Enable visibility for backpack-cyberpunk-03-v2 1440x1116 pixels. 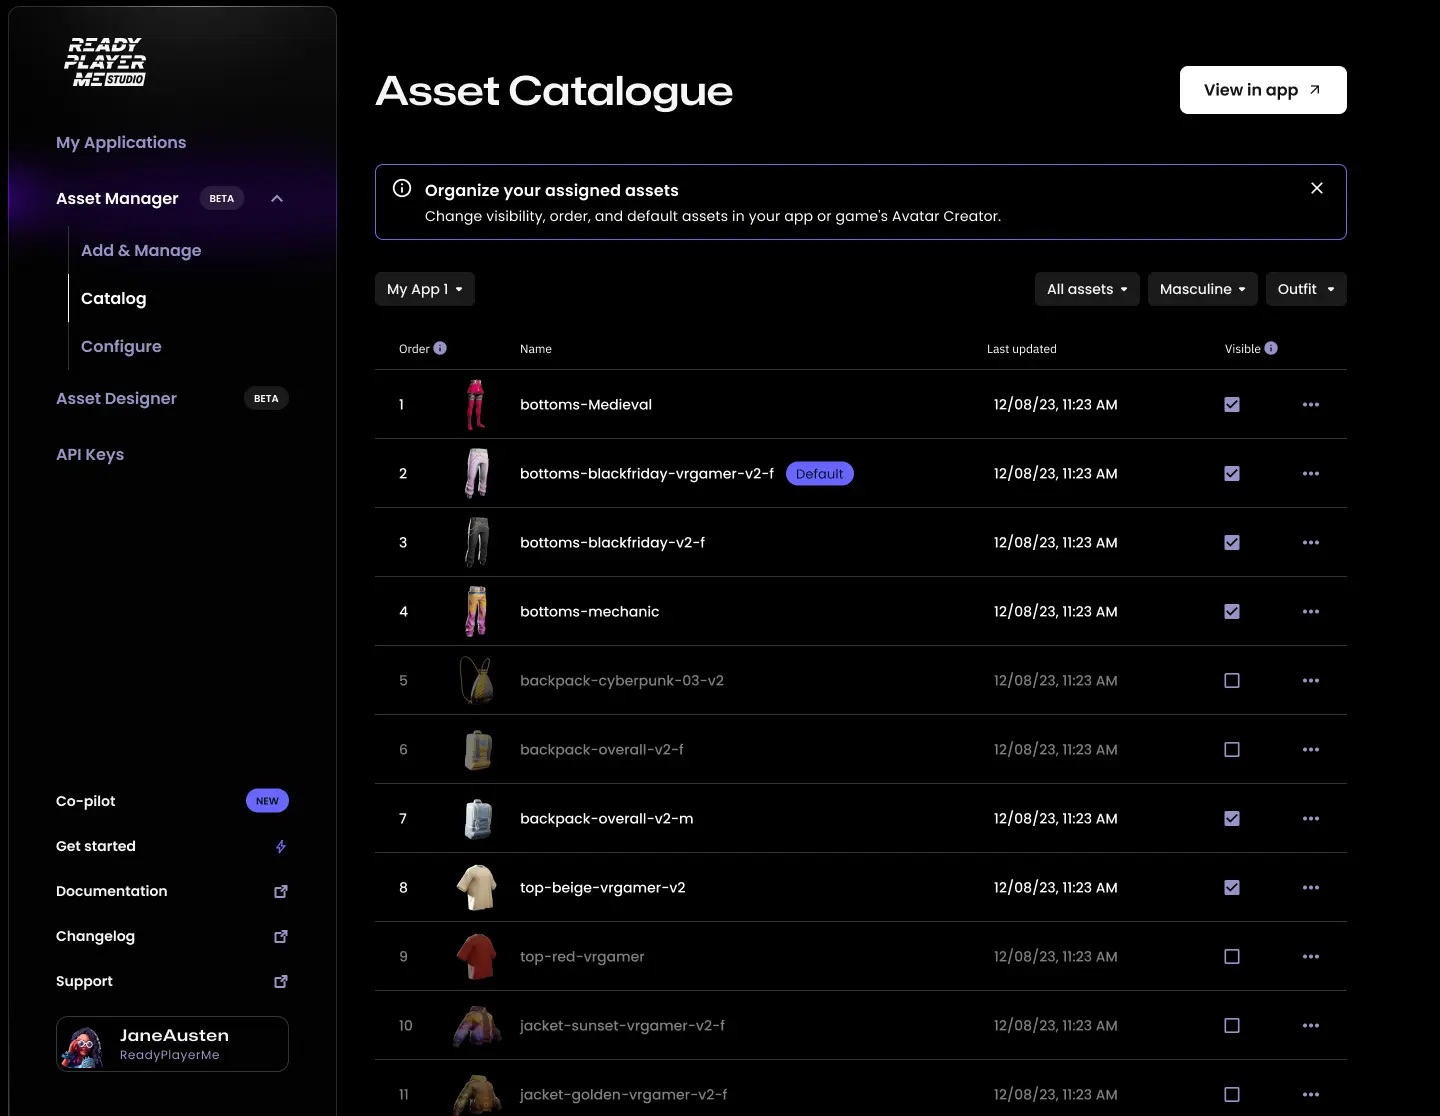pyautogui.click(x=1232, y=681)
